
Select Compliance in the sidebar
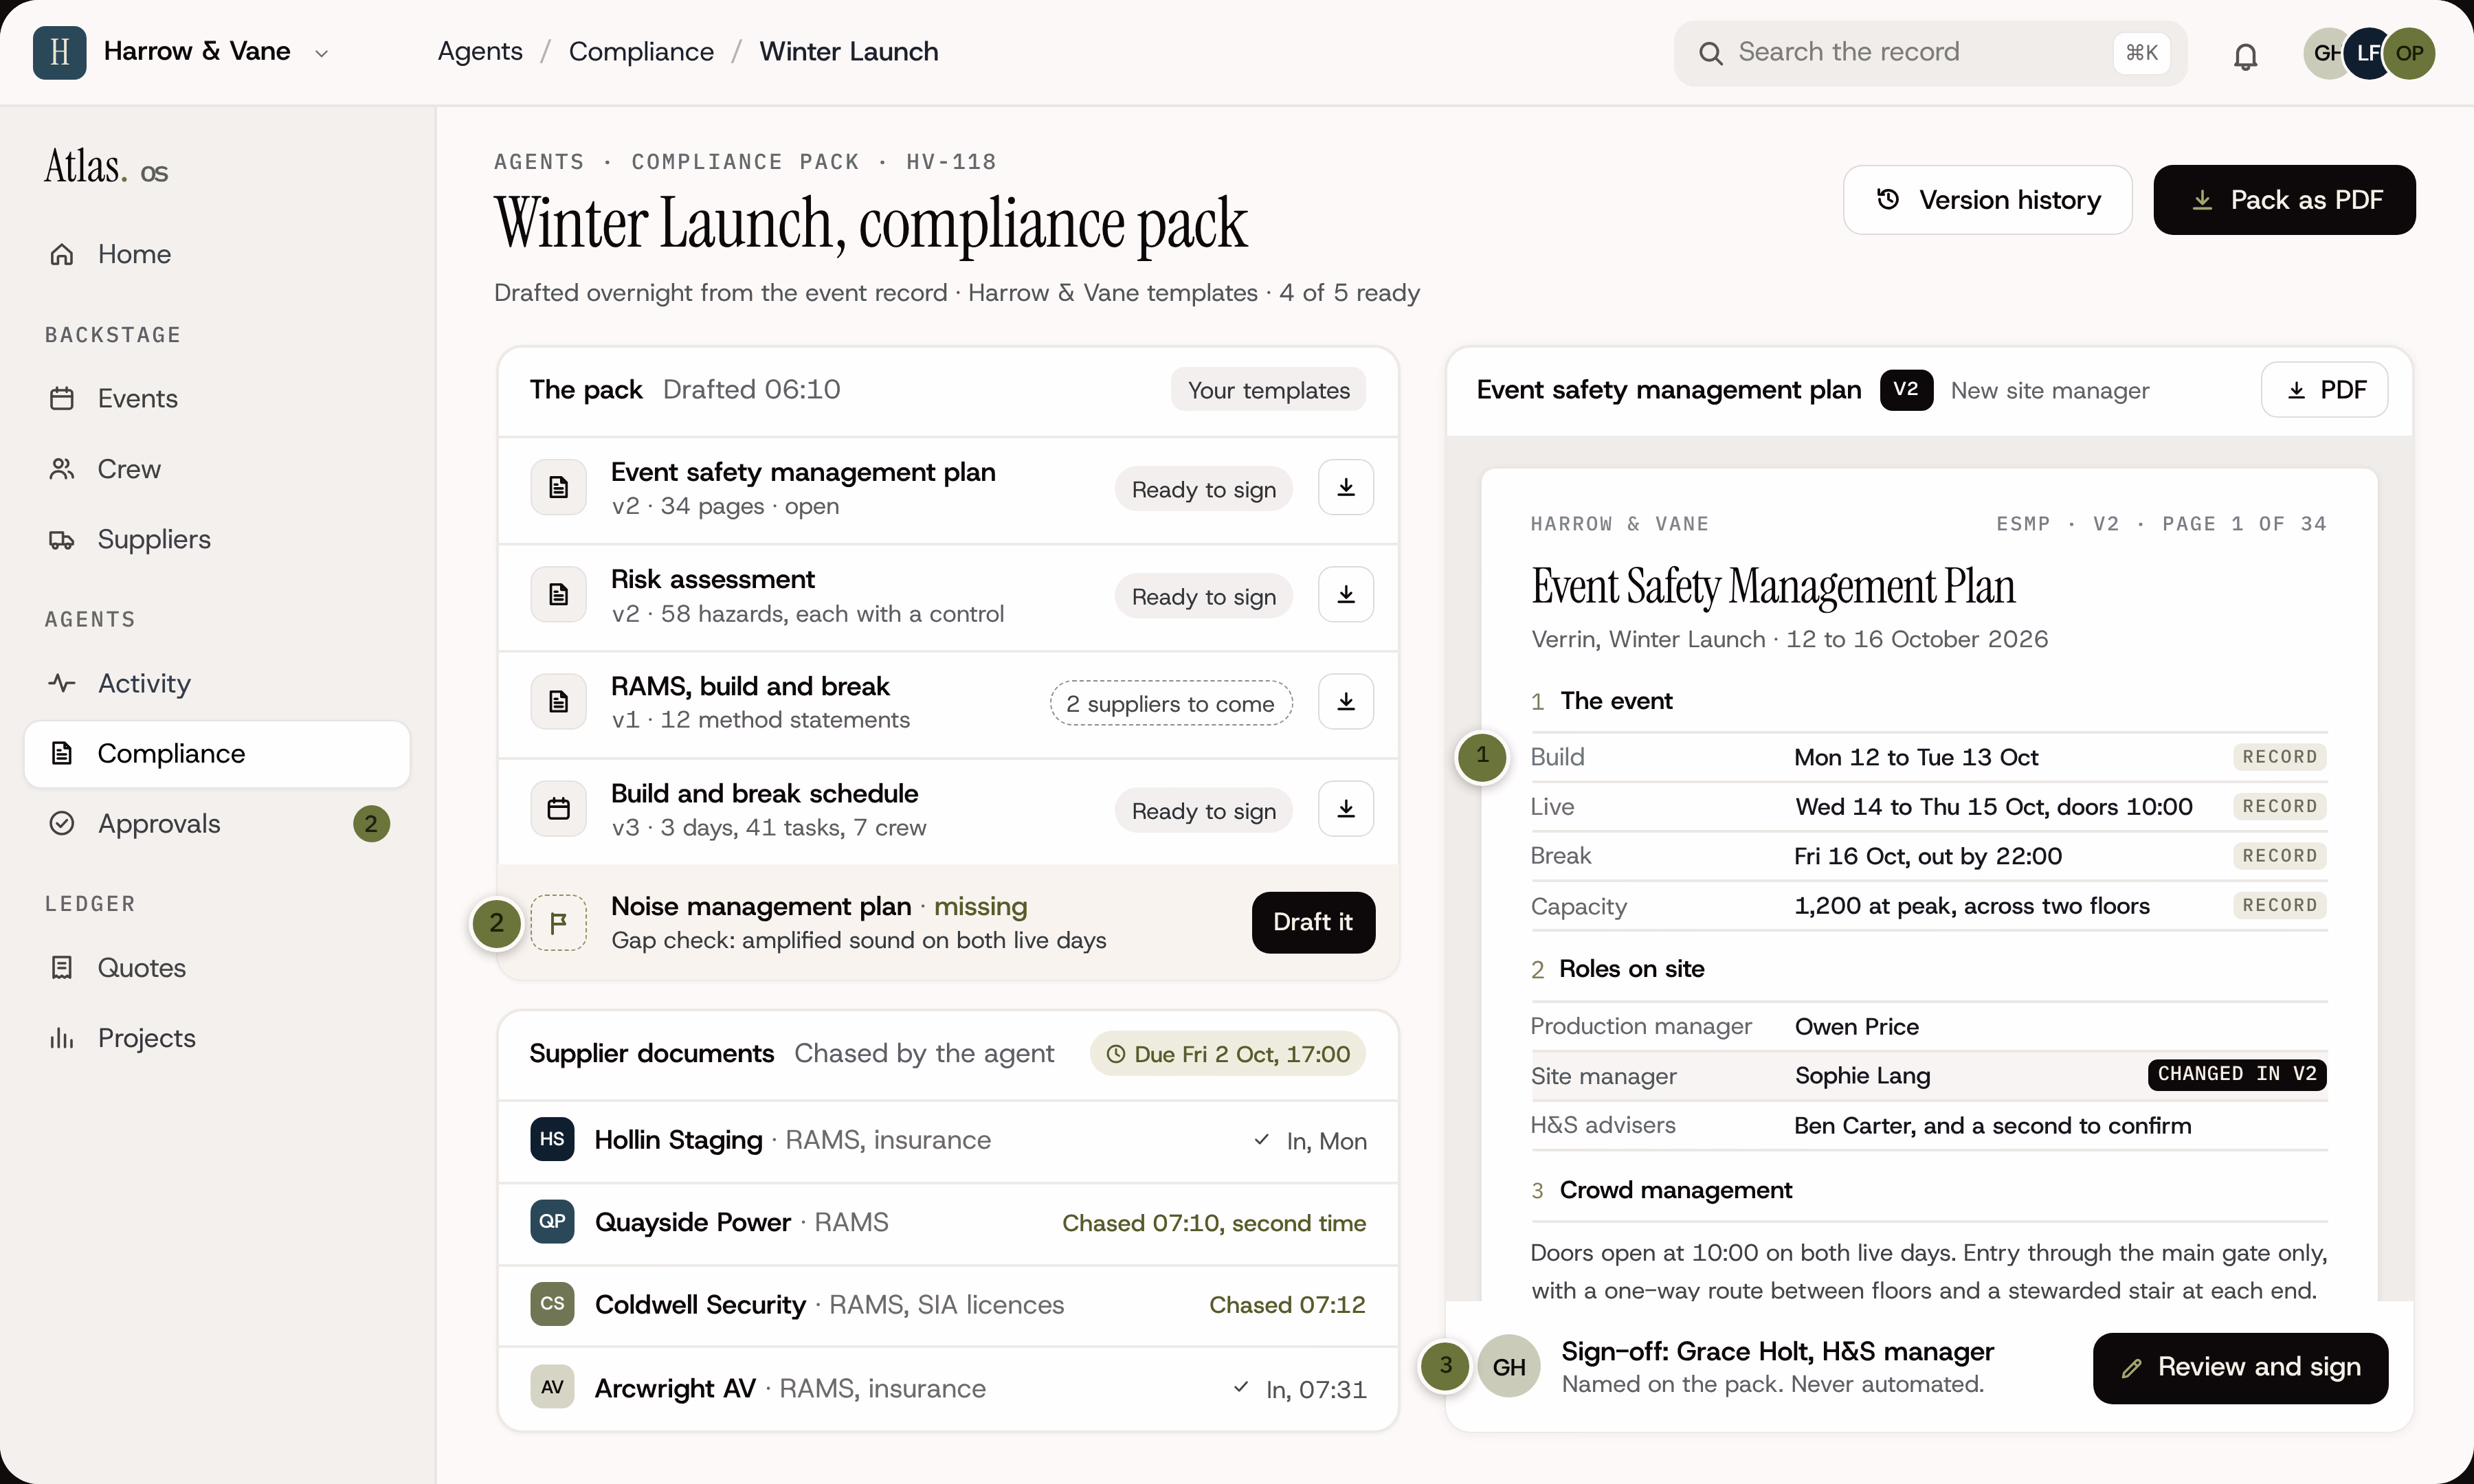[x=217, y=754]
